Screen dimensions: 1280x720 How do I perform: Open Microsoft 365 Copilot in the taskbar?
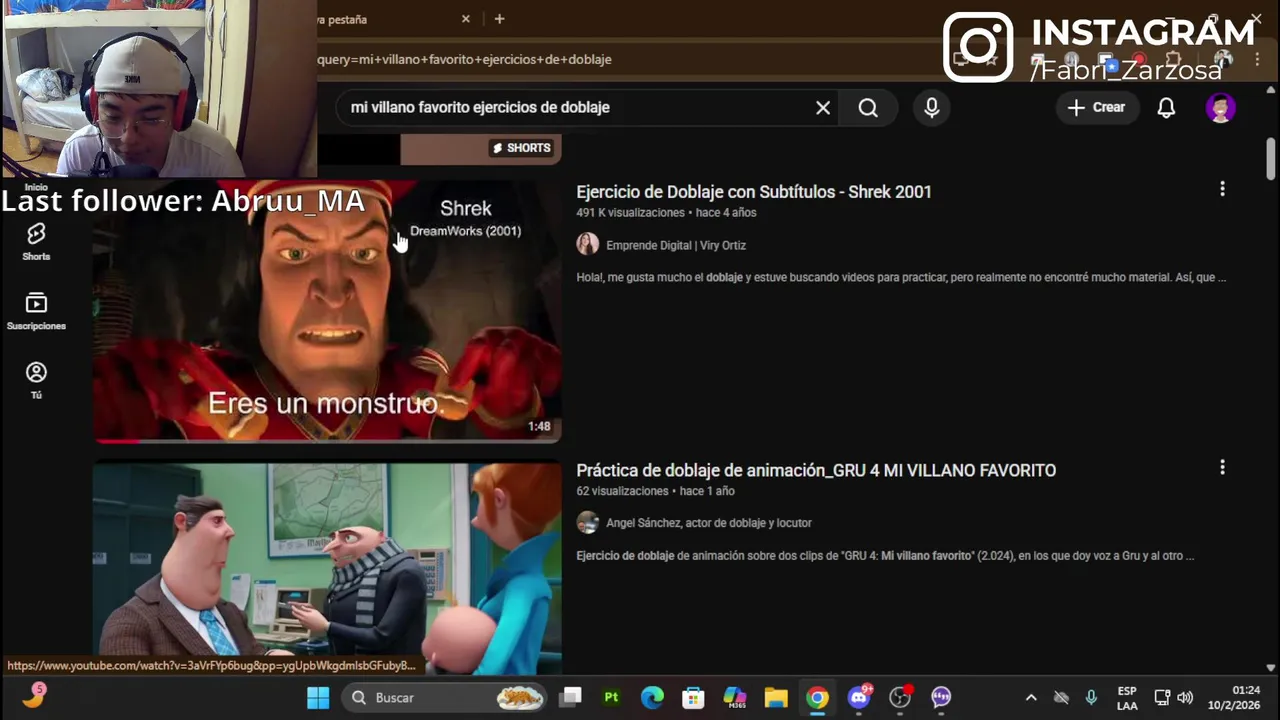pos(735,697)
